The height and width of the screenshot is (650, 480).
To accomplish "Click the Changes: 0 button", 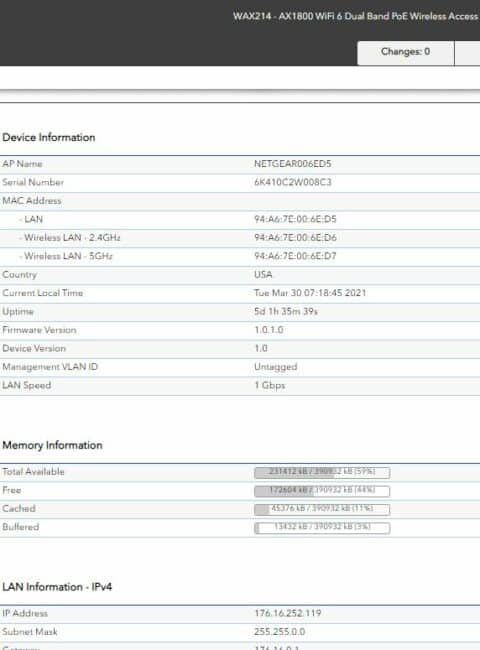I will (405, 52).
